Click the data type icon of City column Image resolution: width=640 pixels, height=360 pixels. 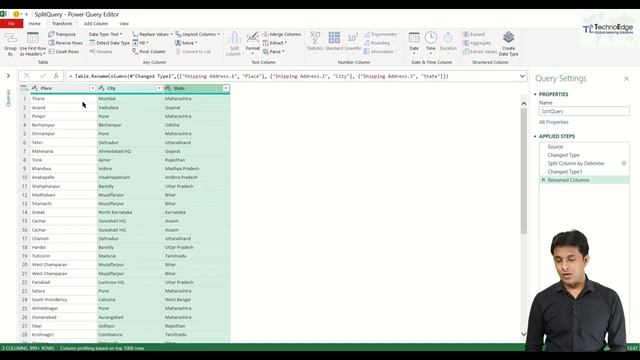(102, 88)
